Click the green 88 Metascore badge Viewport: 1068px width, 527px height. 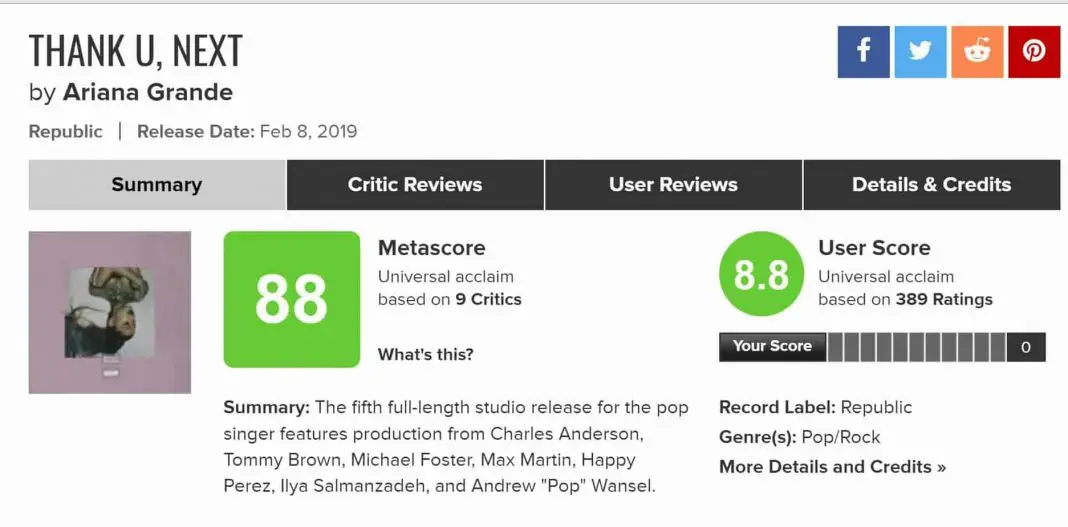point(291,298)
